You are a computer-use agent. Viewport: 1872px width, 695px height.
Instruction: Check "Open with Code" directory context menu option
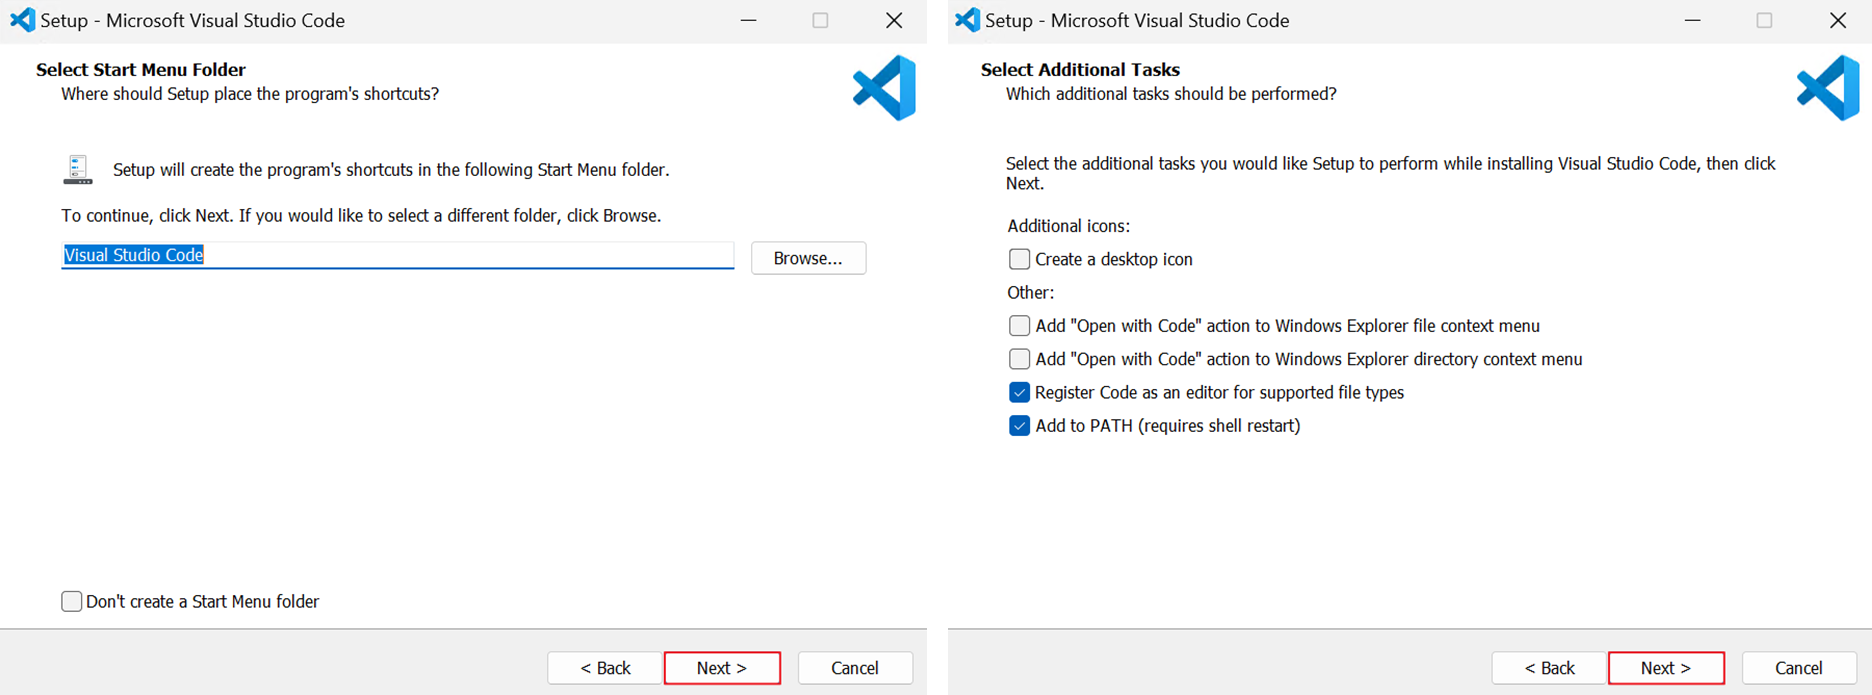[1019, 359]
